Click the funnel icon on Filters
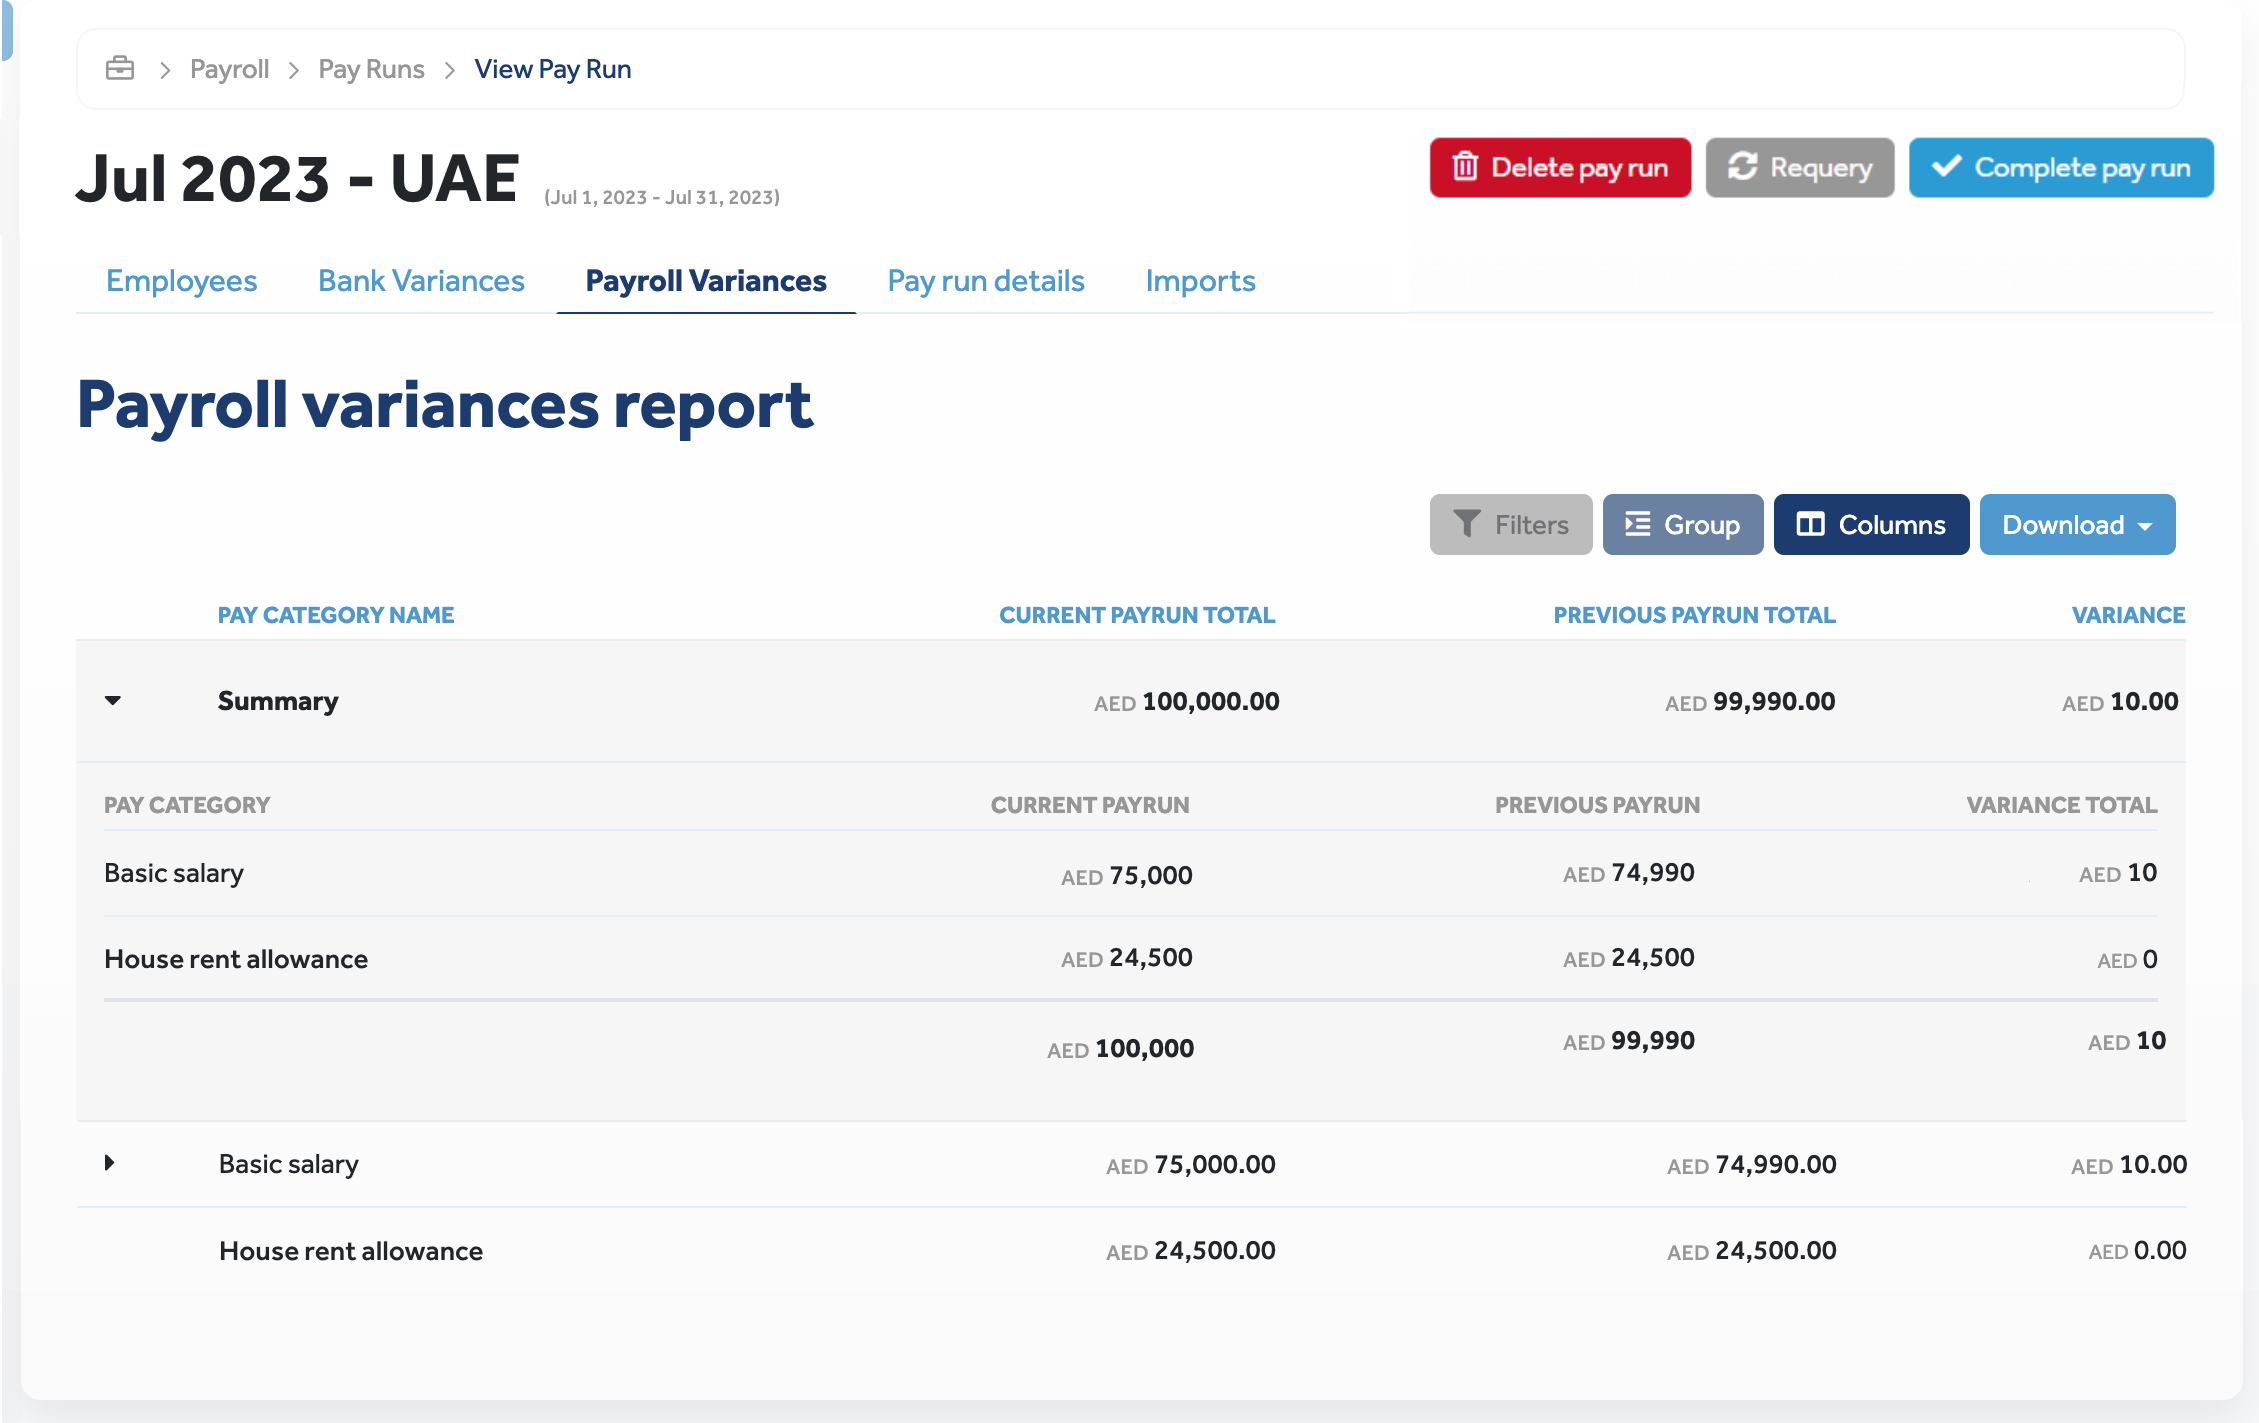Viewport: 2259px width, 1423px height. coord(1466,524)
